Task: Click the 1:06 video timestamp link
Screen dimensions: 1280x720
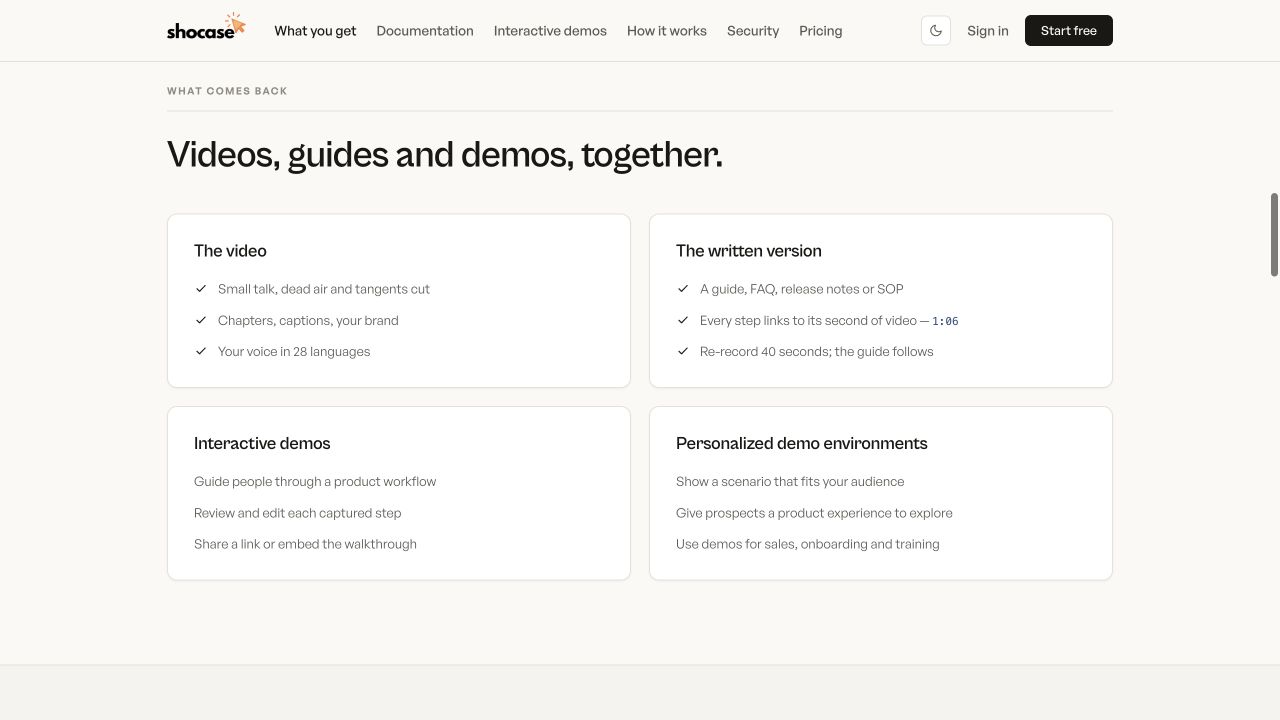Action: point(945,321)
